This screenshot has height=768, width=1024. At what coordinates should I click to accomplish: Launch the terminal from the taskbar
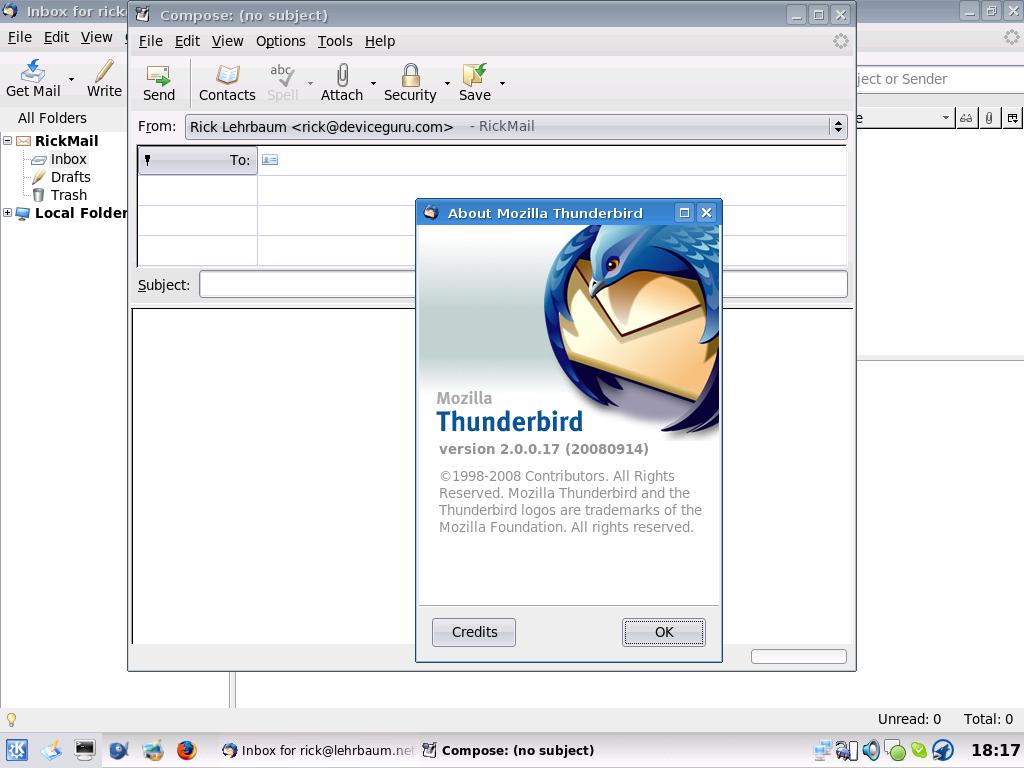coord(84,750)
